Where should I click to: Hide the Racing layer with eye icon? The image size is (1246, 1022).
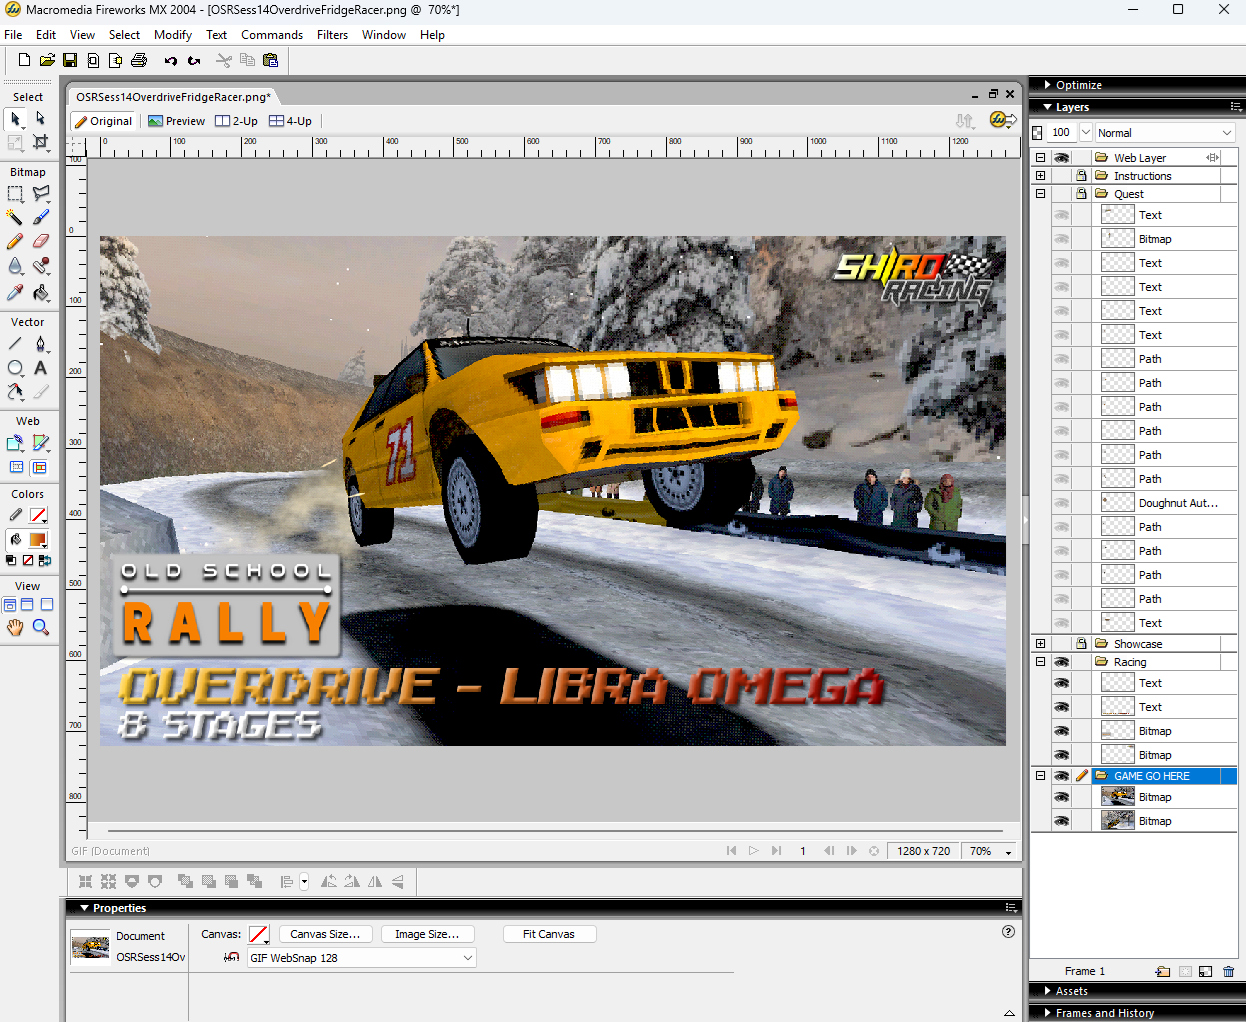pos(1061,662)
